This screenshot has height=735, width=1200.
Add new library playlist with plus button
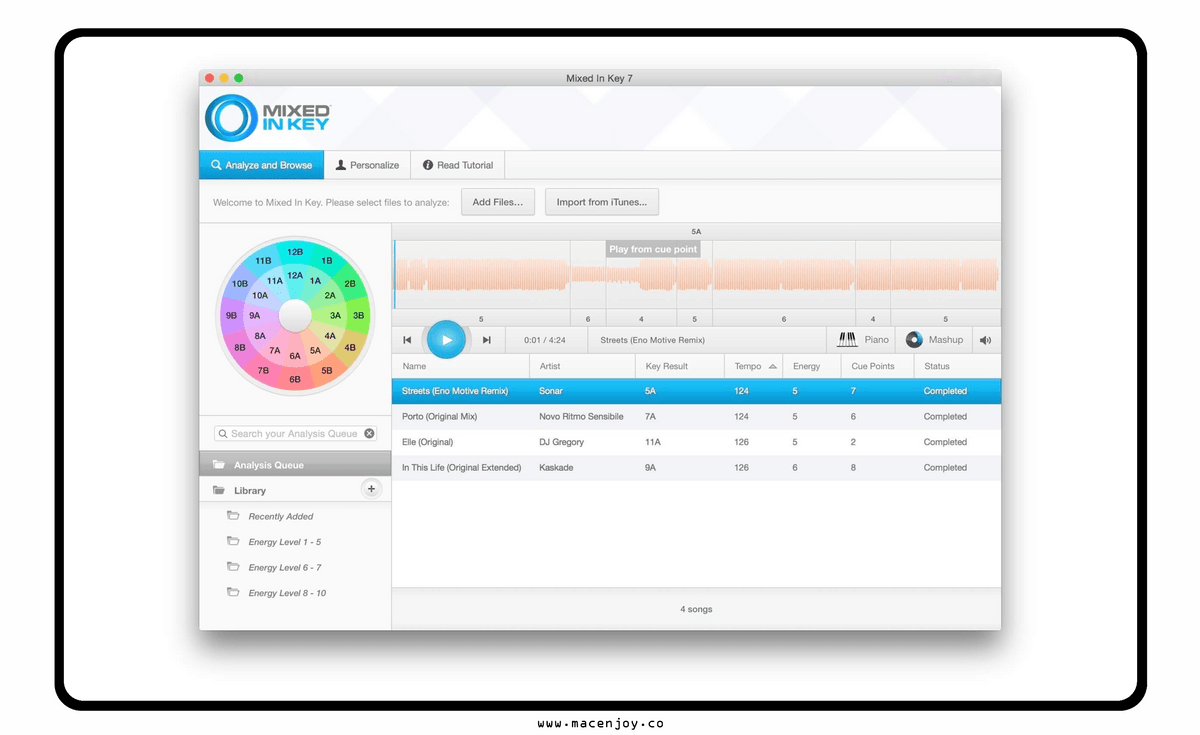(371, 489)
